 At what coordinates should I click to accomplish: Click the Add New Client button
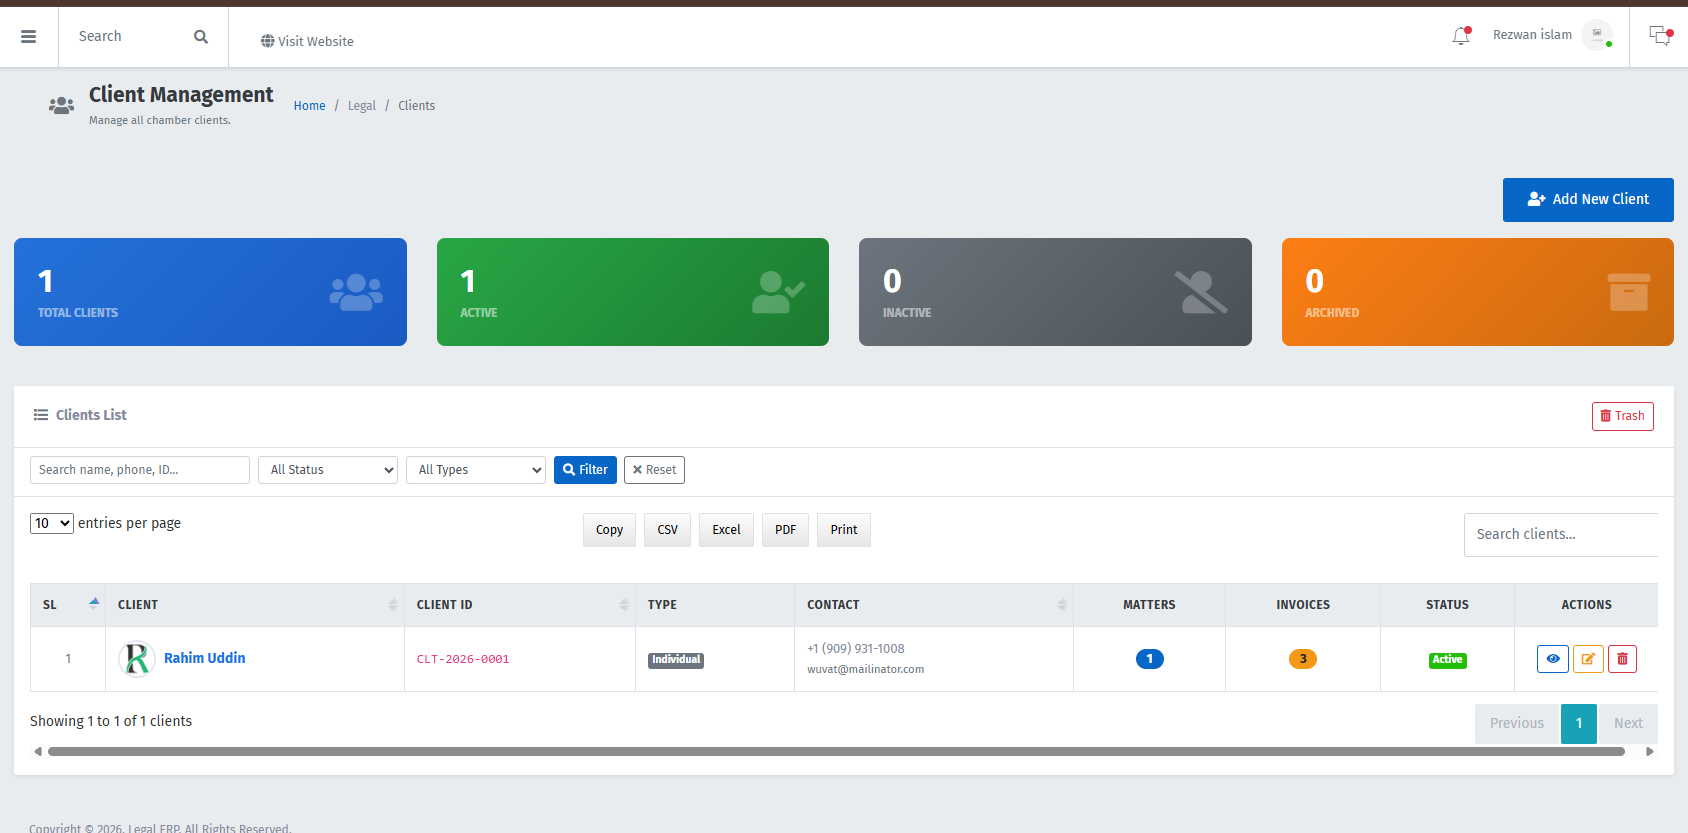[1588, 200]
